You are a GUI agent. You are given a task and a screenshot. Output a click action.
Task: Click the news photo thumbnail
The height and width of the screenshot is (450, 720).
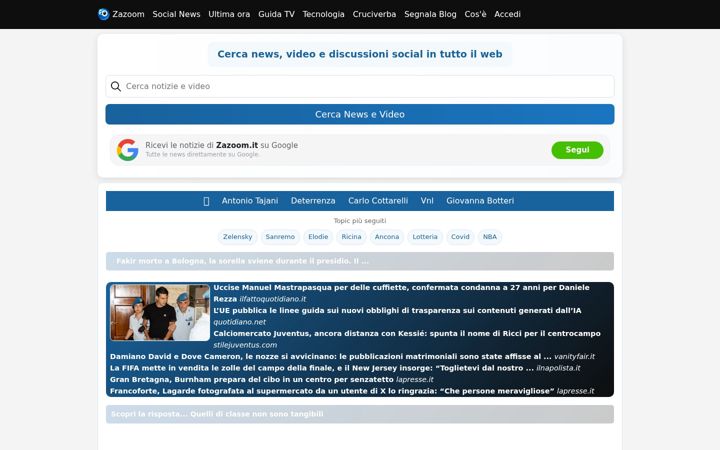pos(160,312)
